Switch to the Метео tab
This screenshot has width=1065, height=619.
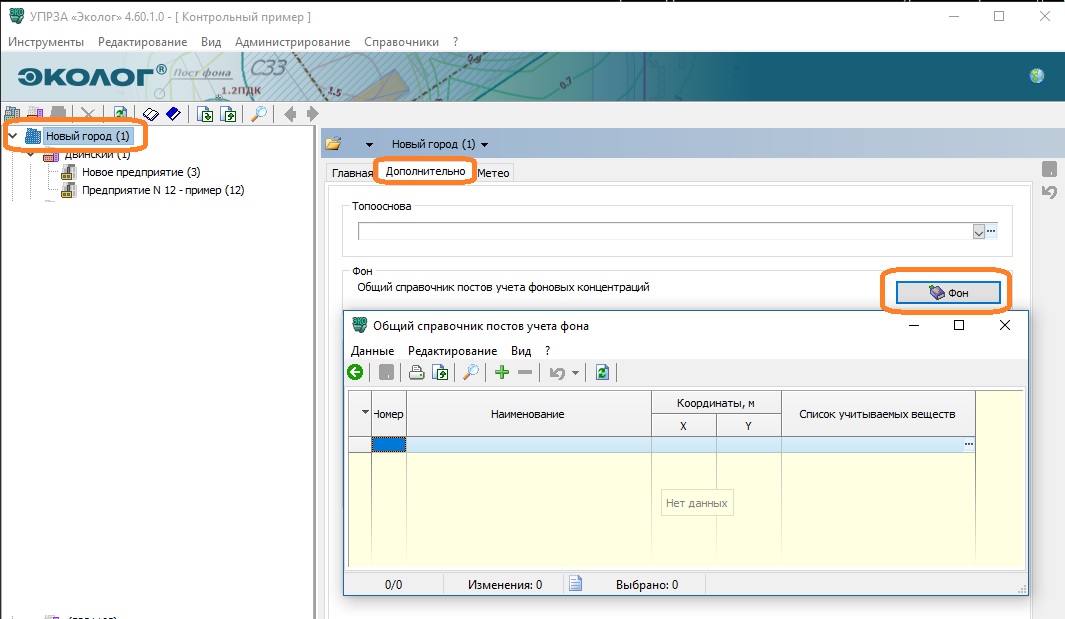pyautogui.click(x=493, y=173)
